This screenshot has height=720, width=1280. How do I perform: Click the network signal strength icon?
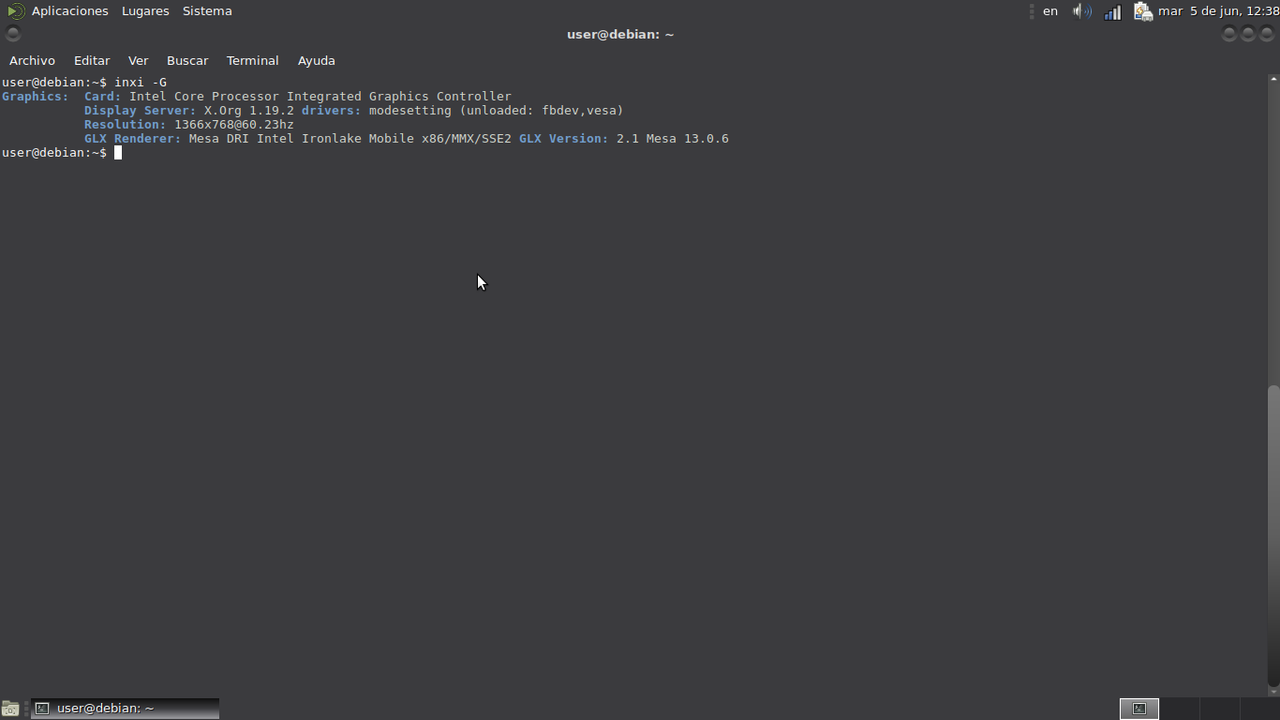[x=1112, y=11]
